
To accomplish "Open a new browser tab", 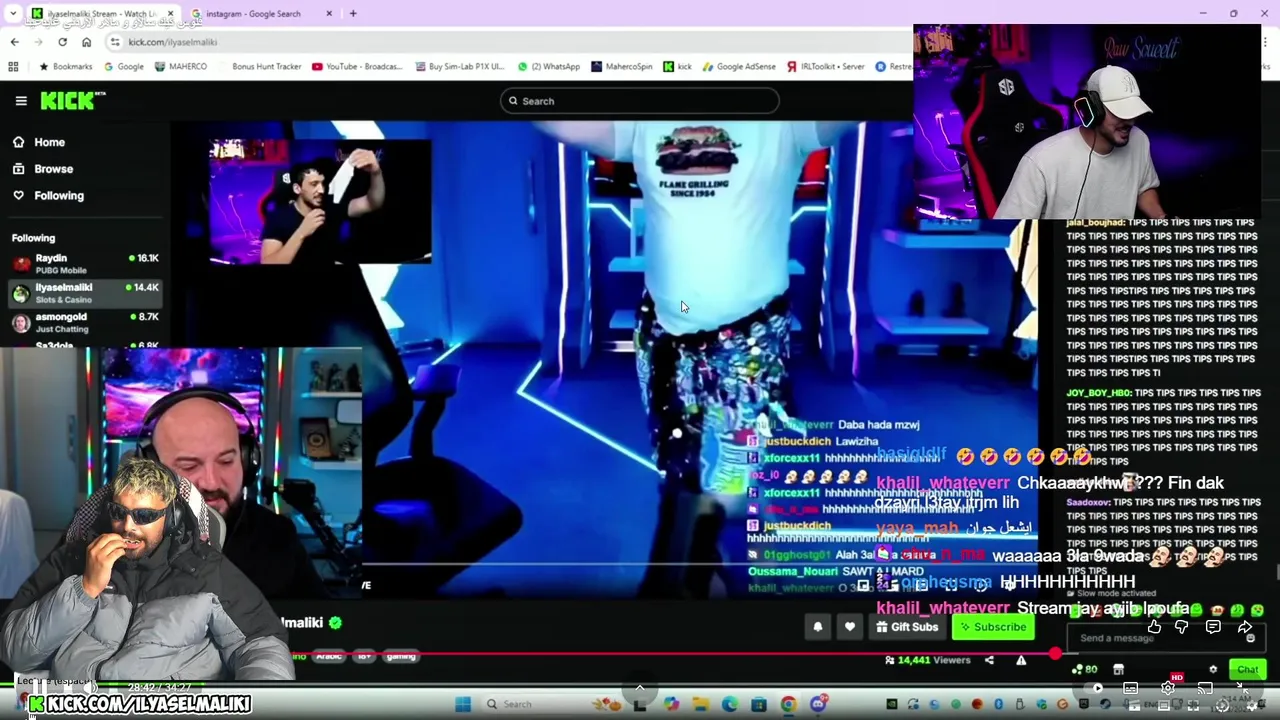I will coord(353,14).
